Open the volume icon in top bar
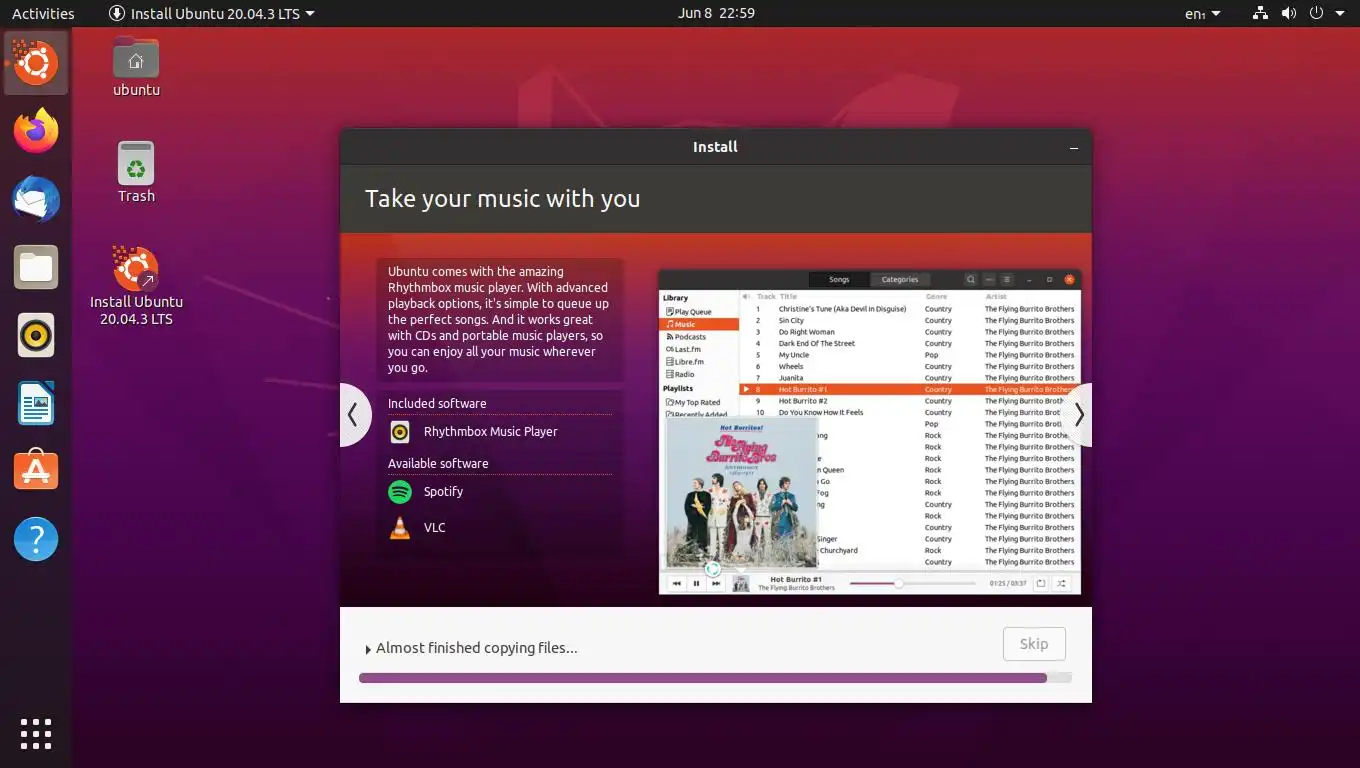 click(x=1288, y=13)
